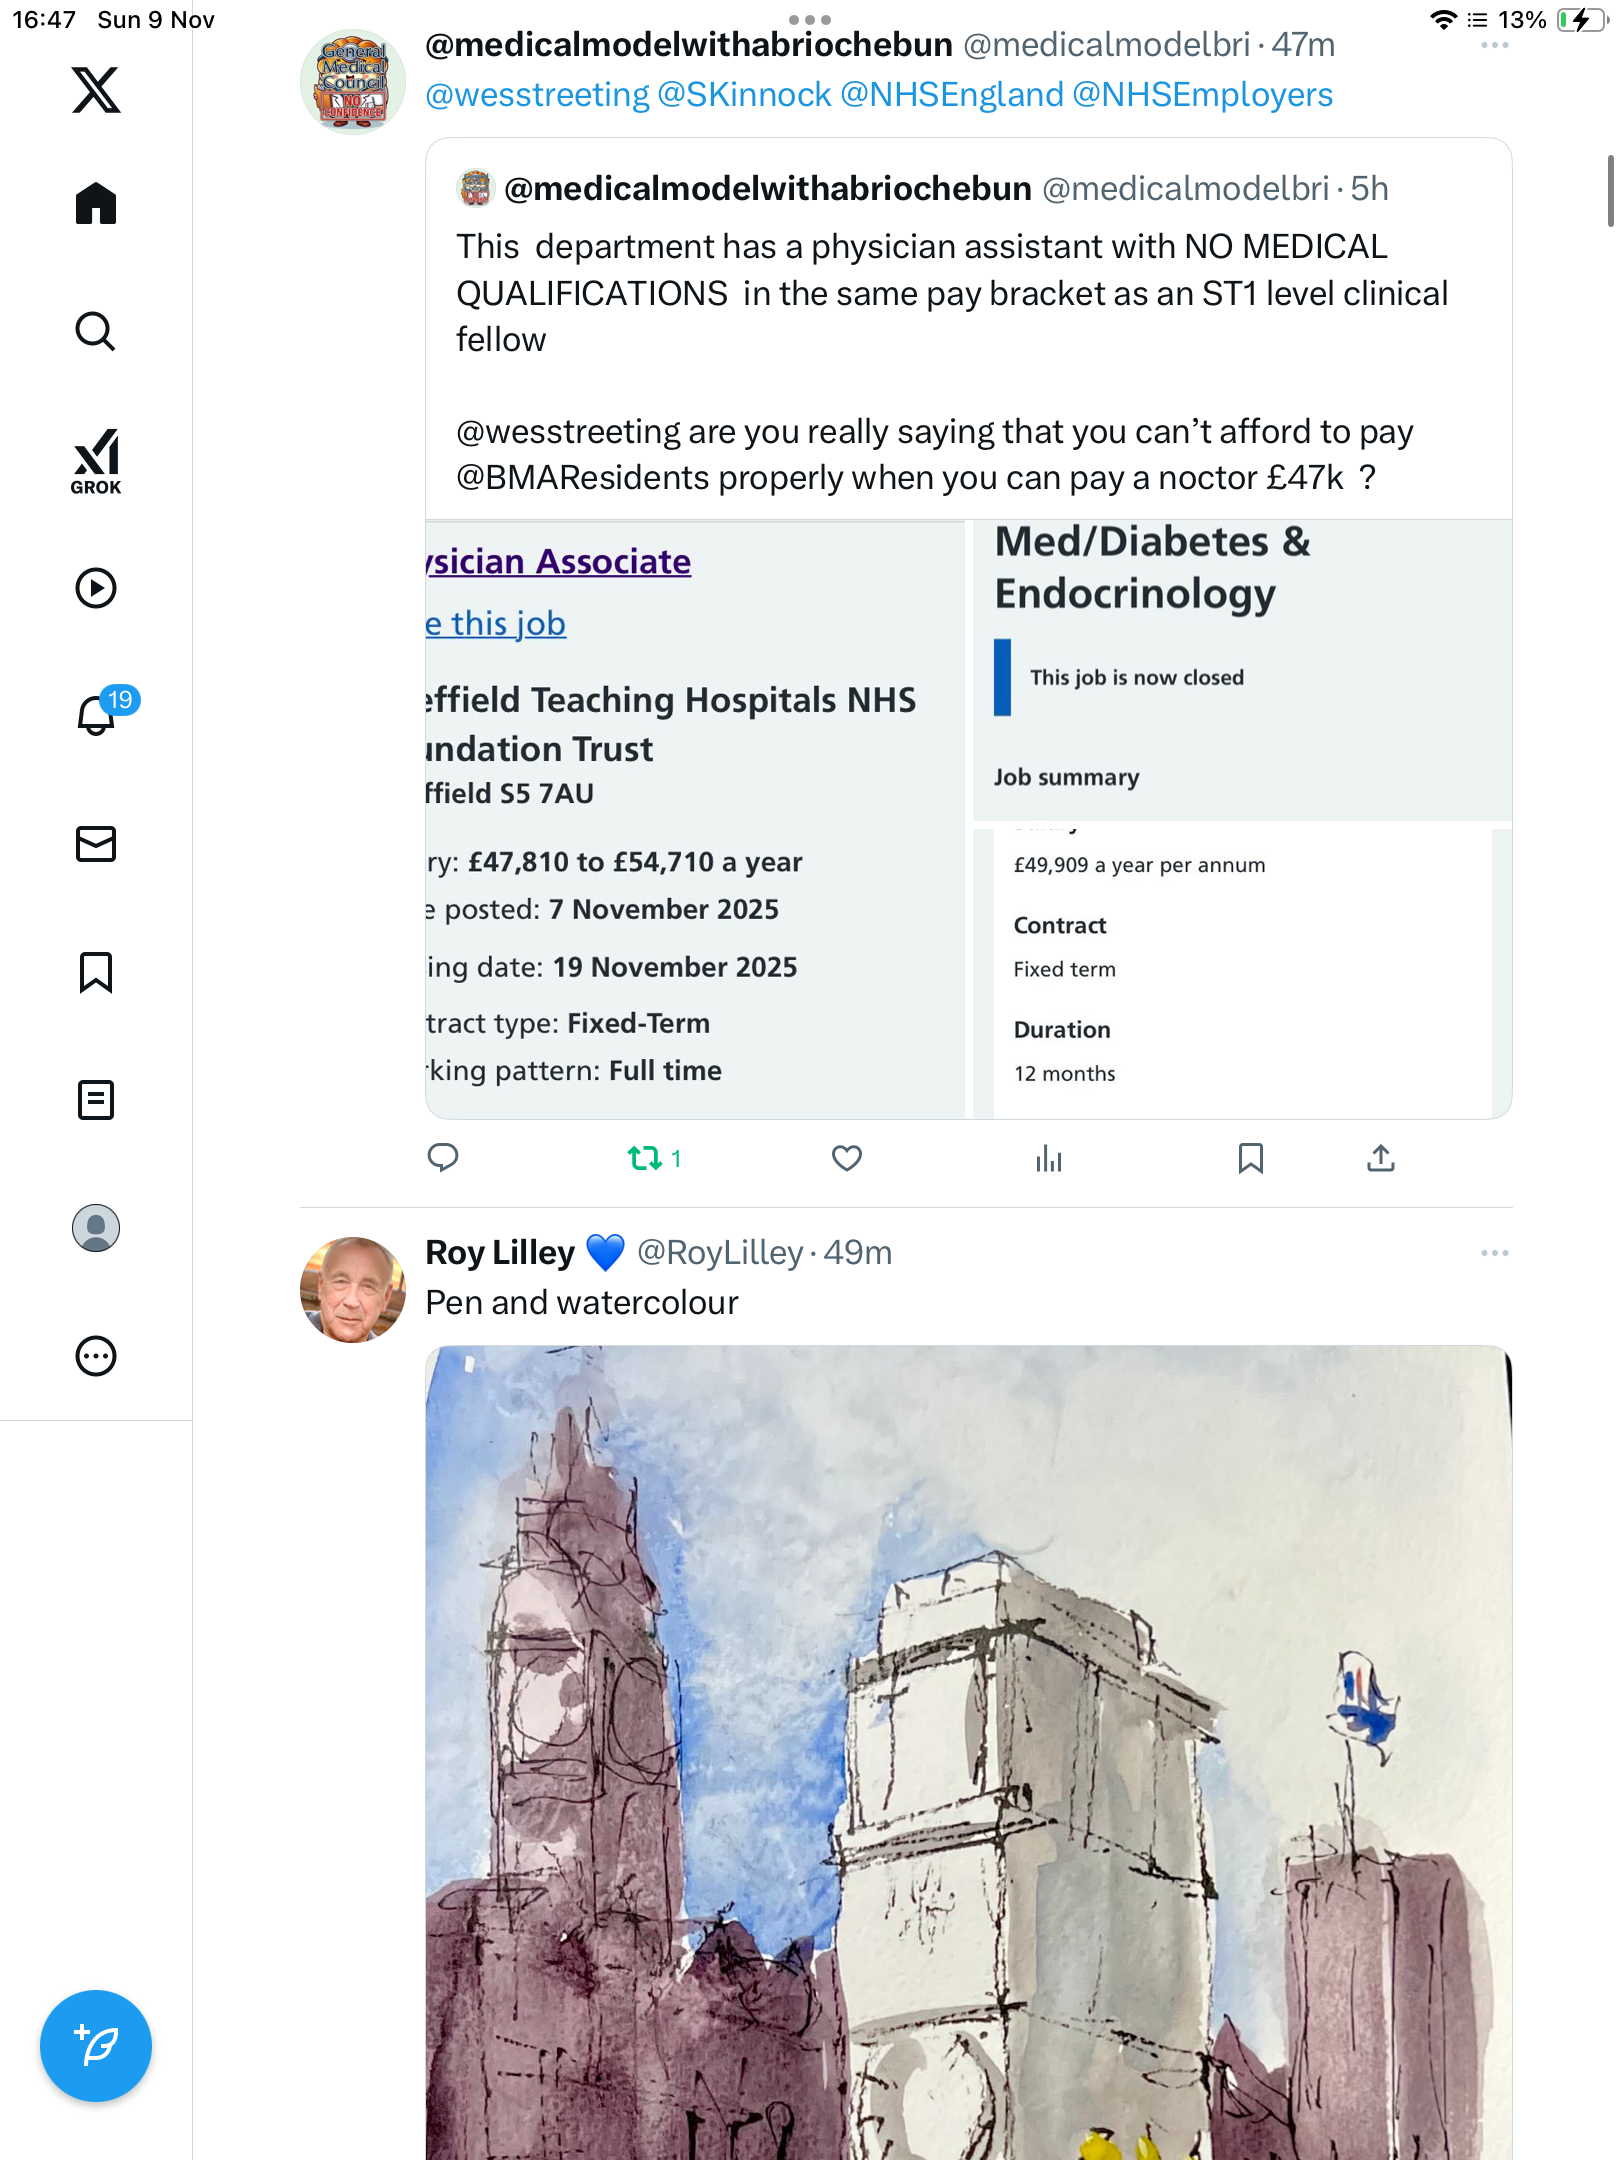Open the Bookmarks icon in sidebar
1620x2160 pixels.
tap(96, 972)
